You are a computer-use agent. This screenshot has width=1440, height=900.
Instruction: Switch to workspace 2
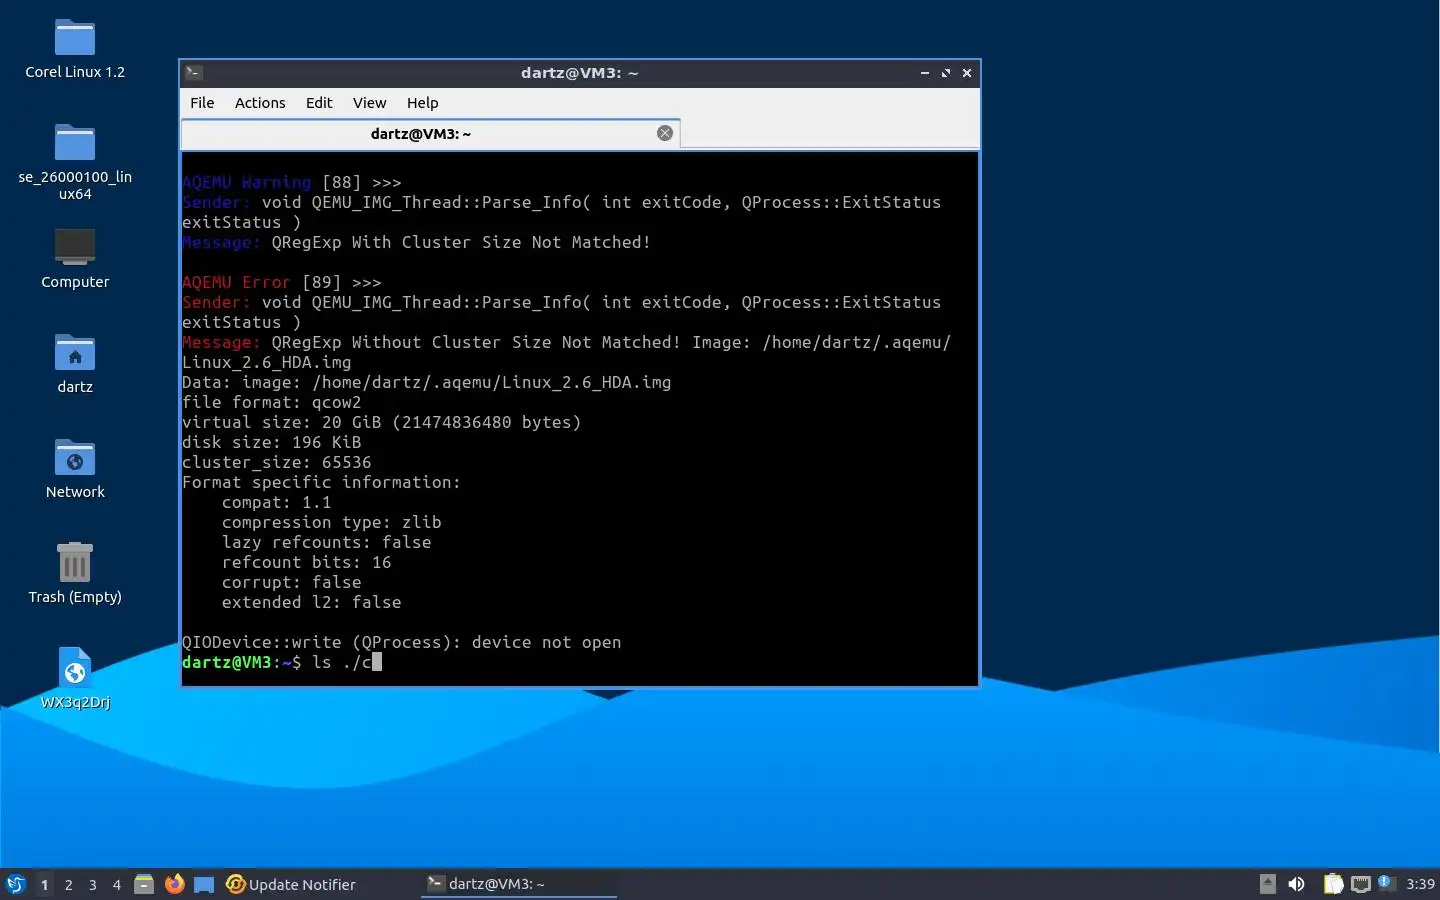tap(68, 885)
